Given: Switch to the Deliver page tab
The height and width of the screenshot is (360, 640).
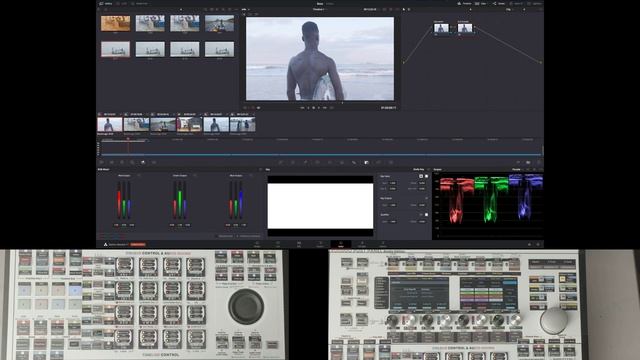Looking at the screenshot, I should pos(383,244).
